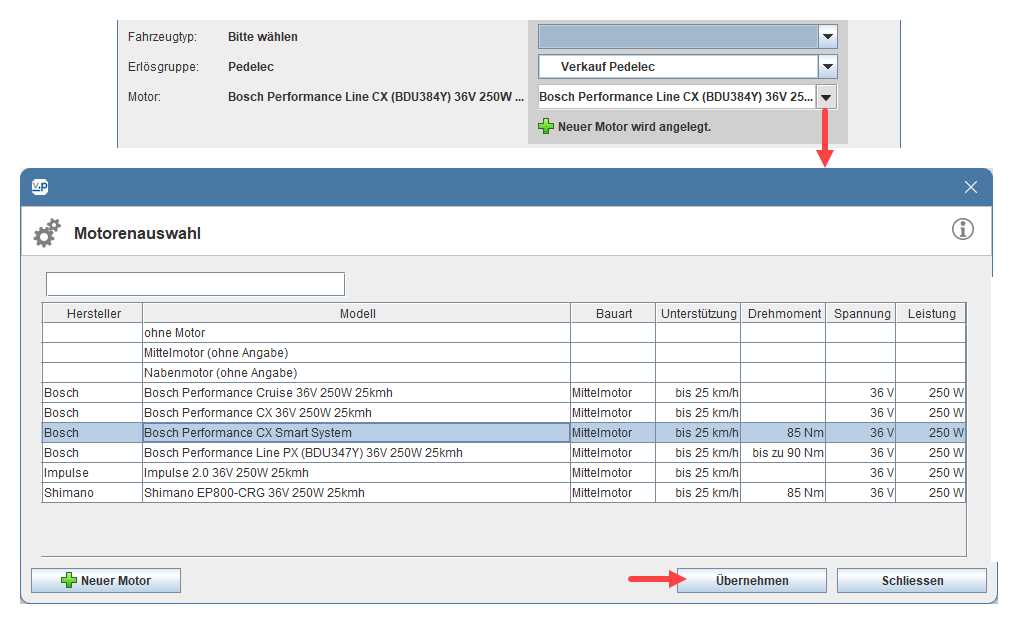Click 85 Nm cell in highlighted Smart System row

pos(784,433)
